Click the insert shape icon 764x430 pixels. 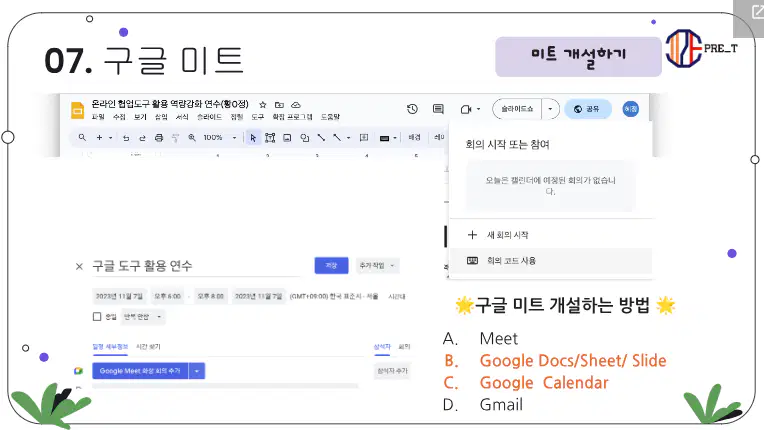(x=305, y=138)
